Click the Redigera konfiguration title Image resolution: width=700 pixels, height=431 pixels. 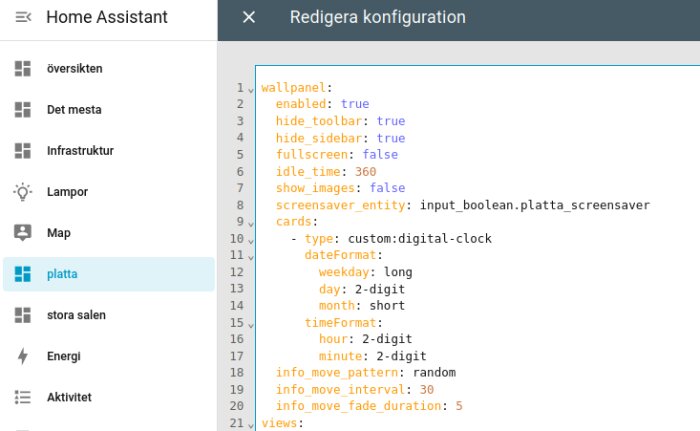click(378, 17)
